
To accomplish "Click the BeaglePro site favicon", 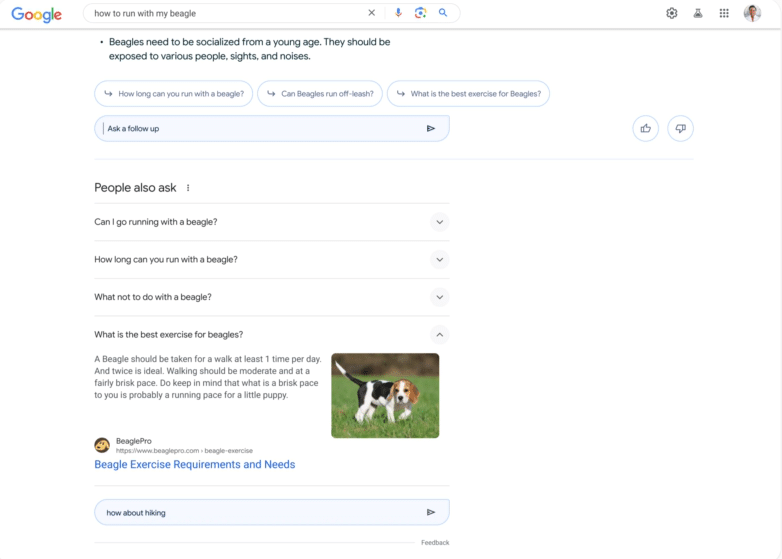I will point(102,445).
